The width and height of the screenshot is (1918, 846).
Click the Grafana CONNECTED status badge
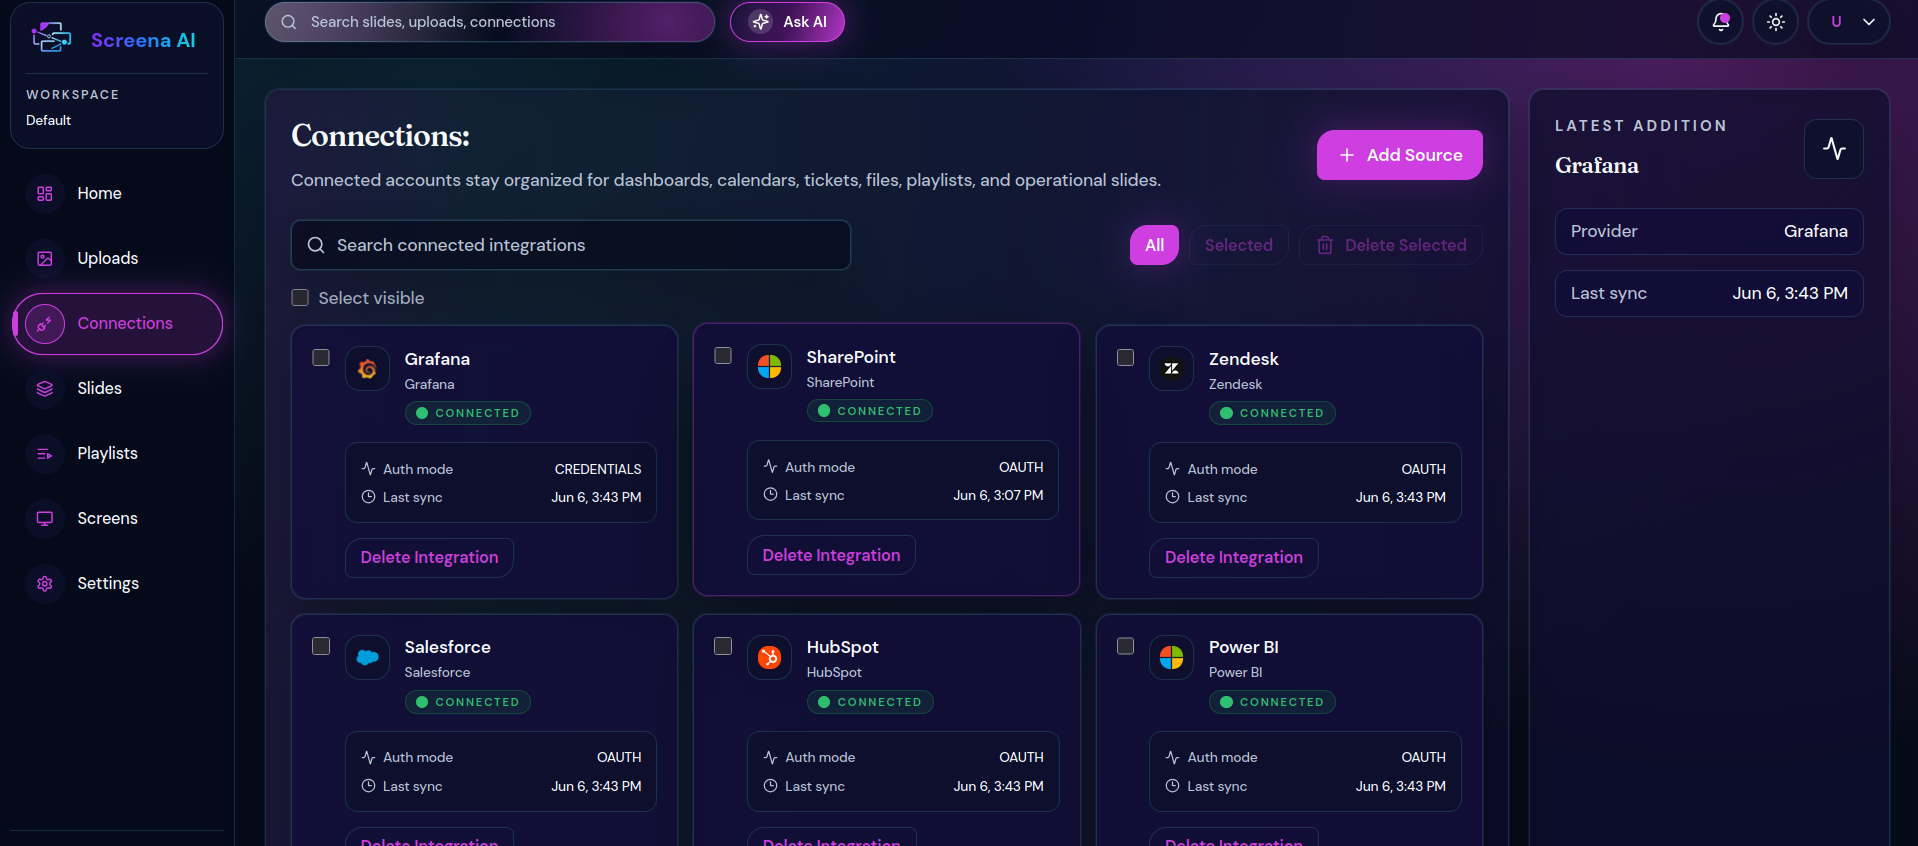point(468,413)
